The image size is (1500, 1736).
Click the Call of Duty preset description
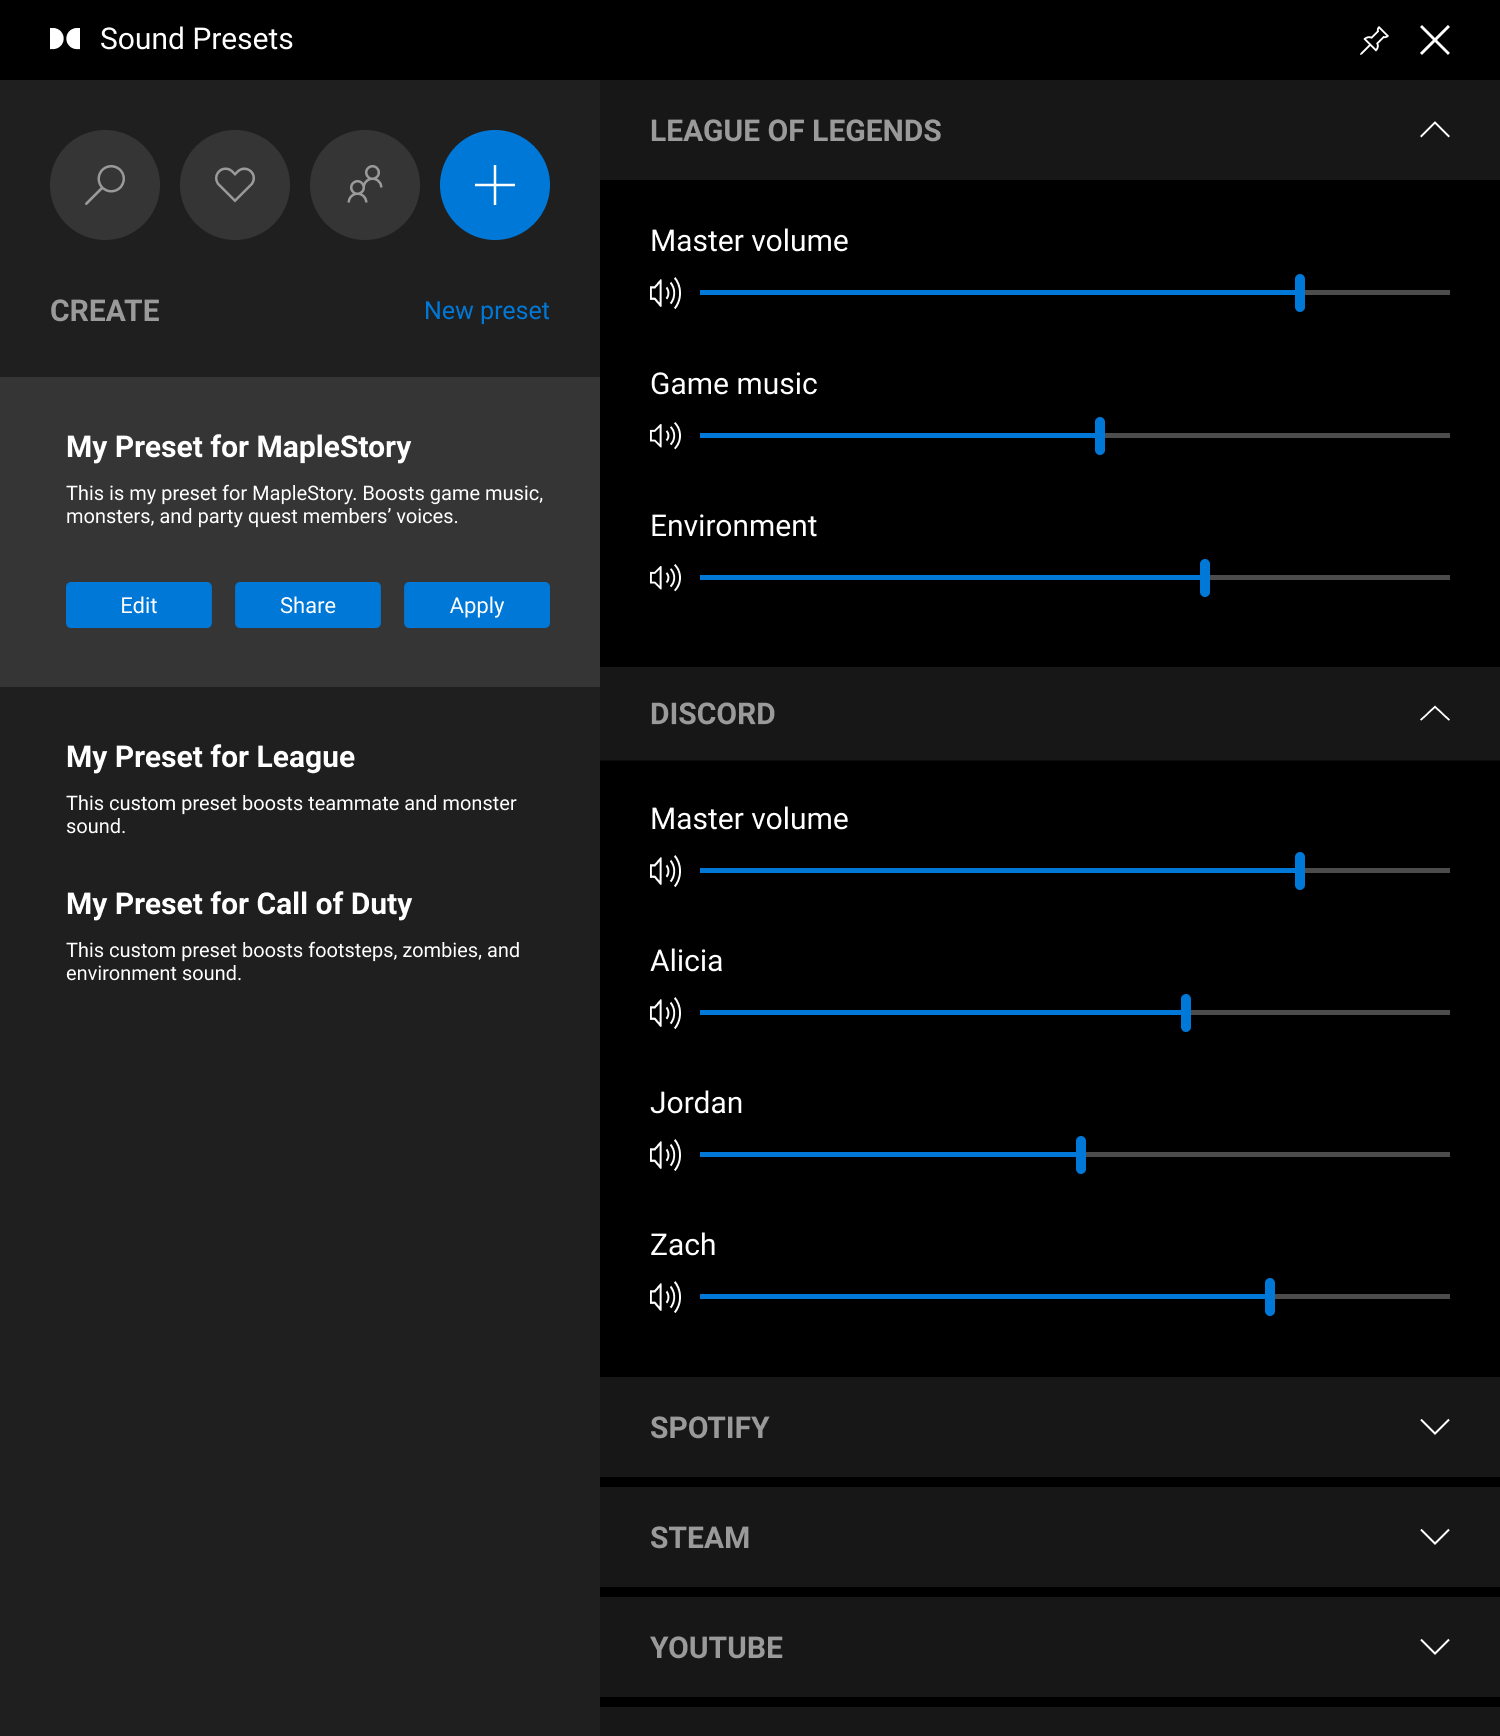pos(293,962)
